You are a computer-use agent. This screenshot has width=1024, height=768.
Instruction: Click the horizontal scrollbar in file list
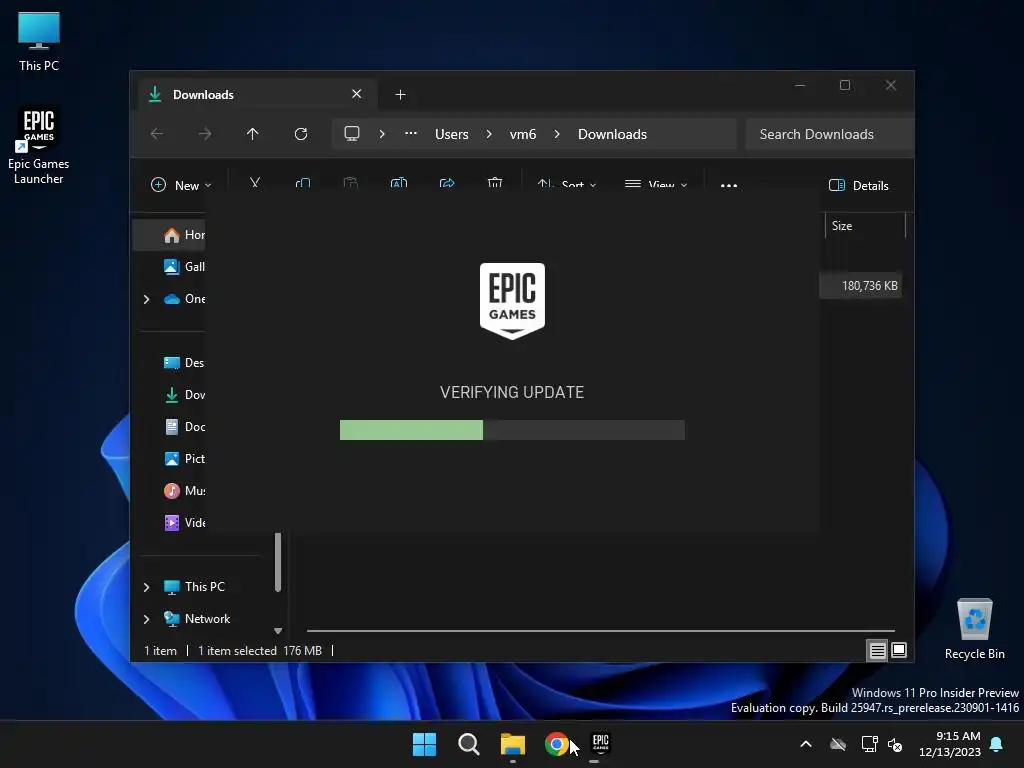(x=600, y=631)
